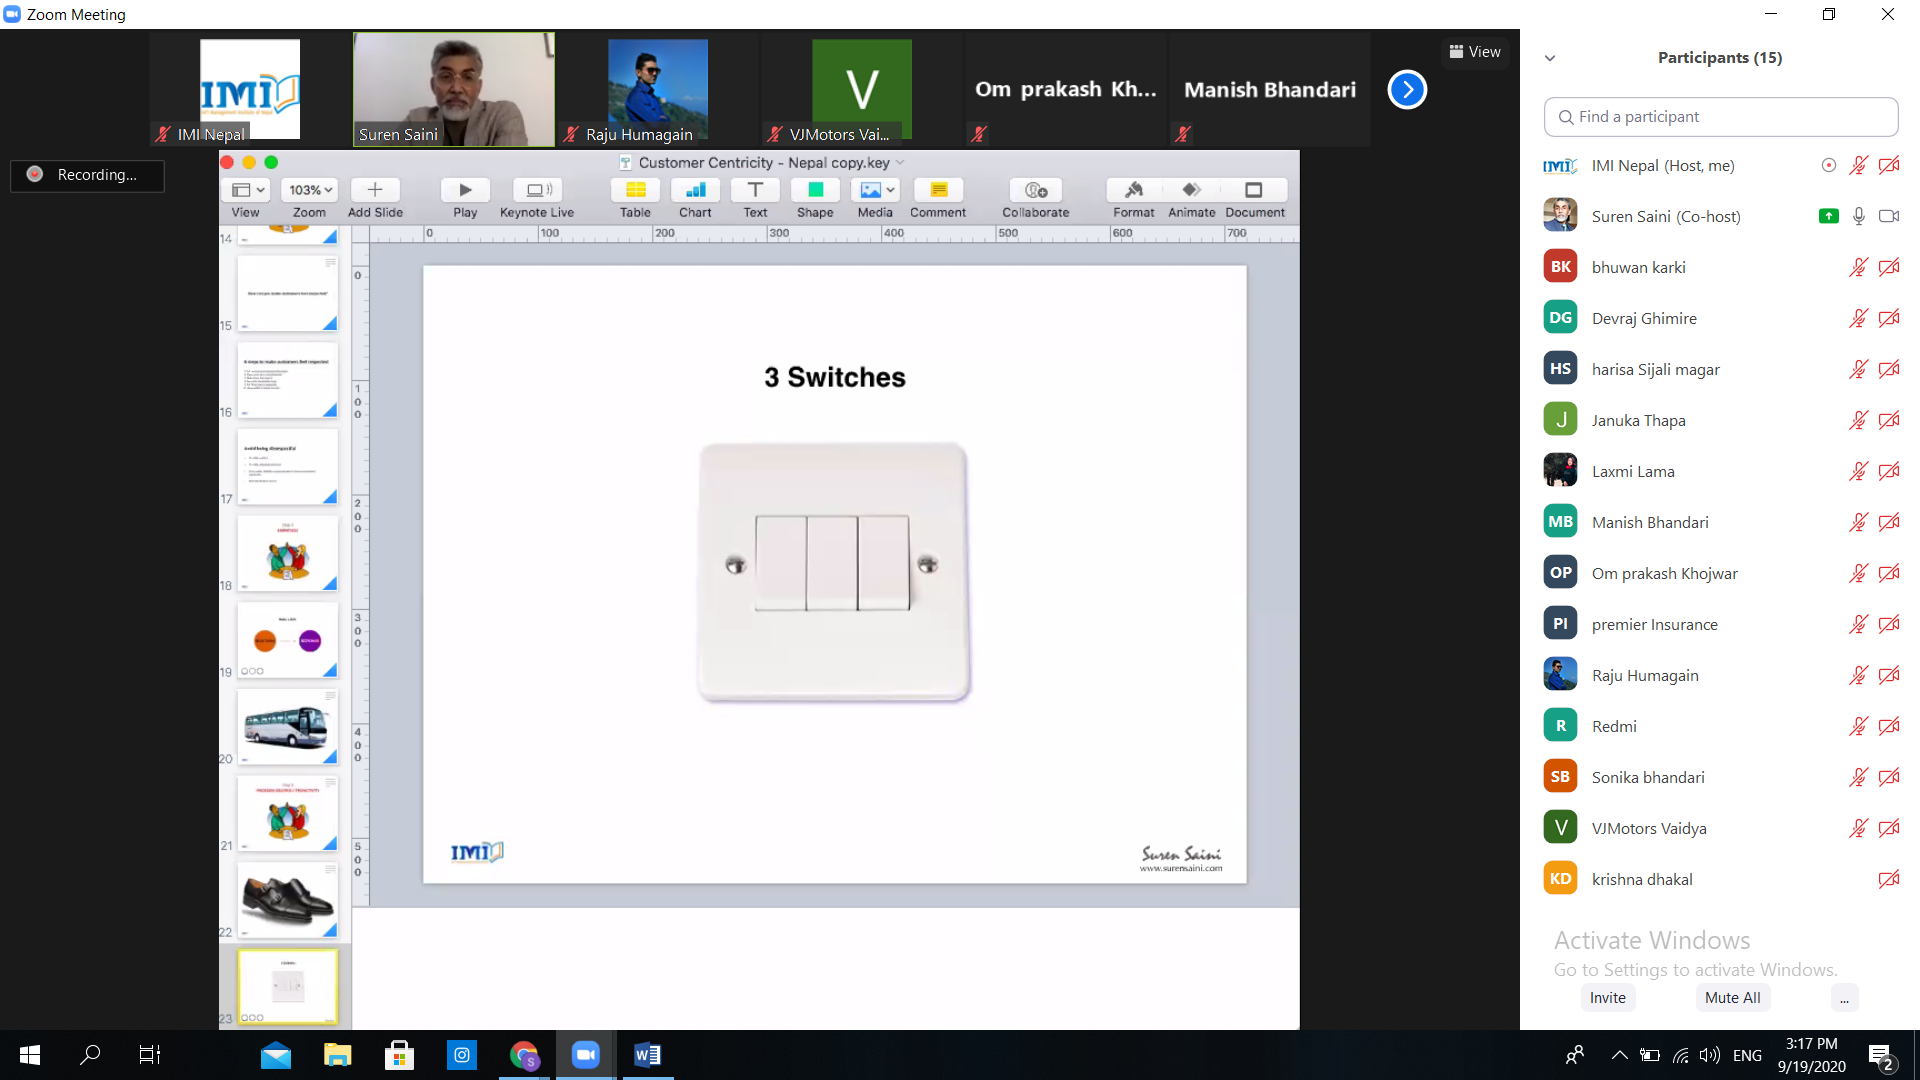The height and width of the screenshot is (1080, 1920).
Task: Click the Mute All button
Action: point(1732,998)
